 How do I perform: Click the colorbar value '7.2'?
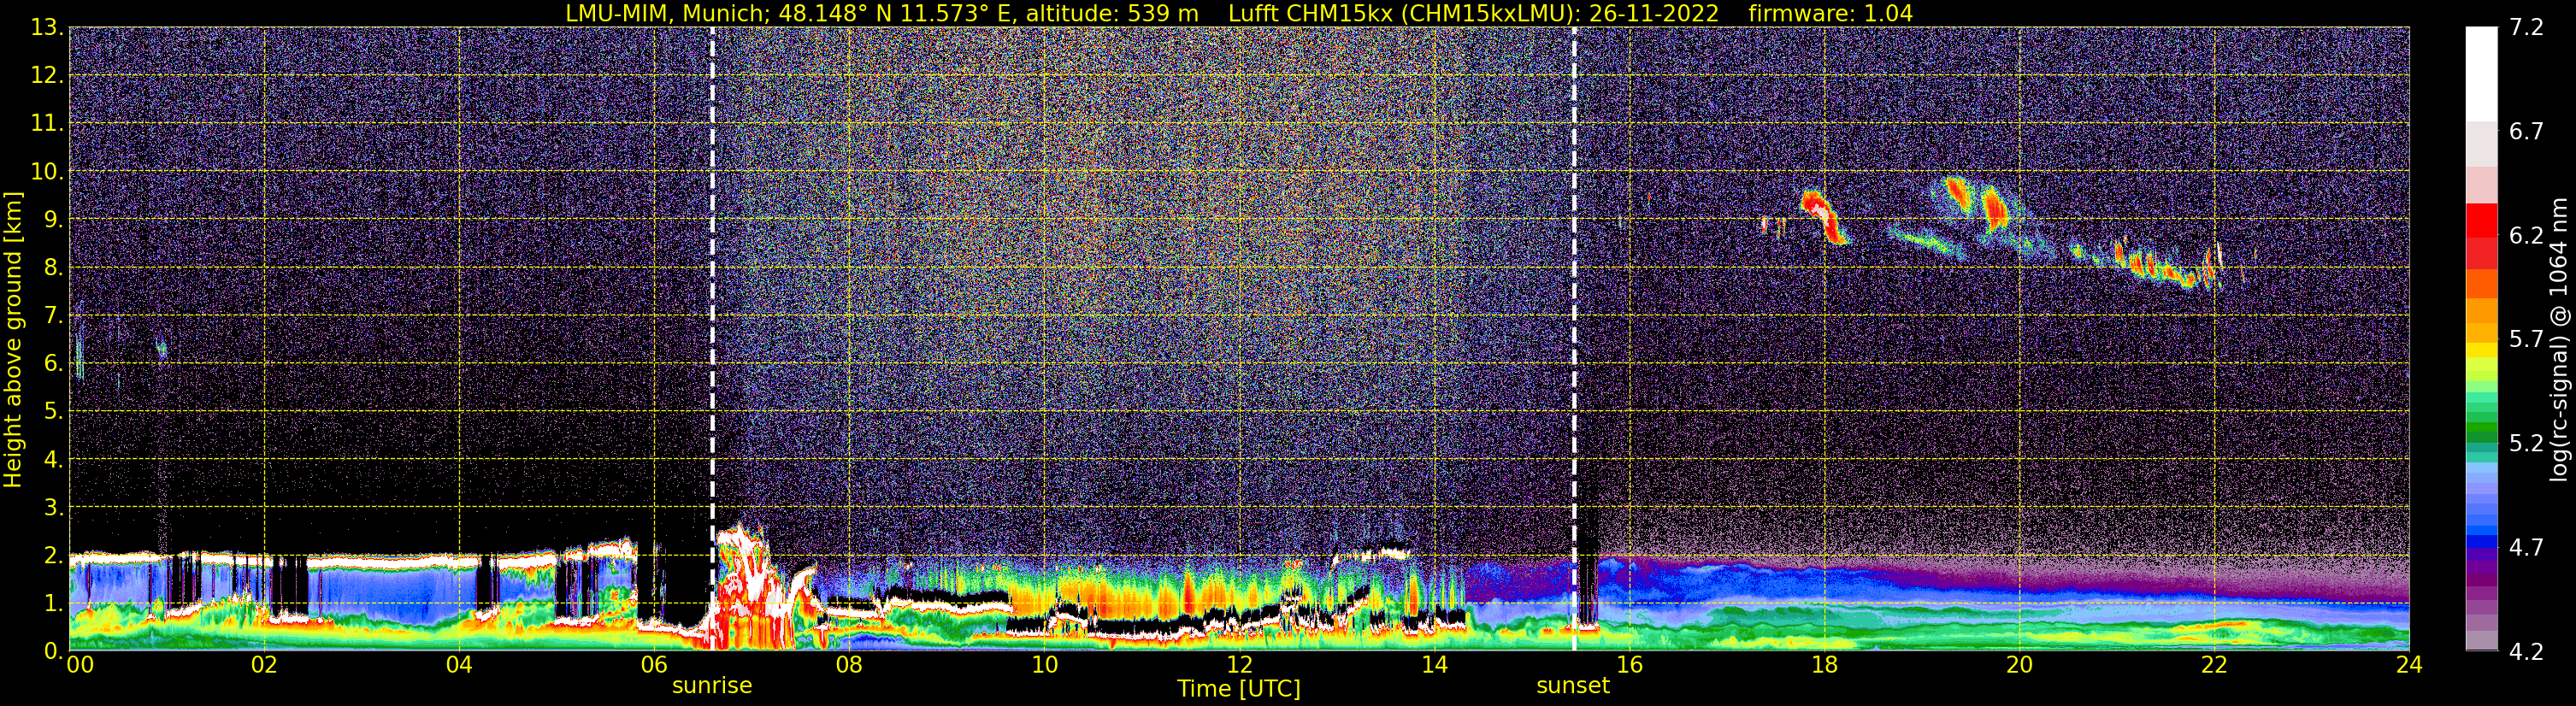pos(2526,28)
